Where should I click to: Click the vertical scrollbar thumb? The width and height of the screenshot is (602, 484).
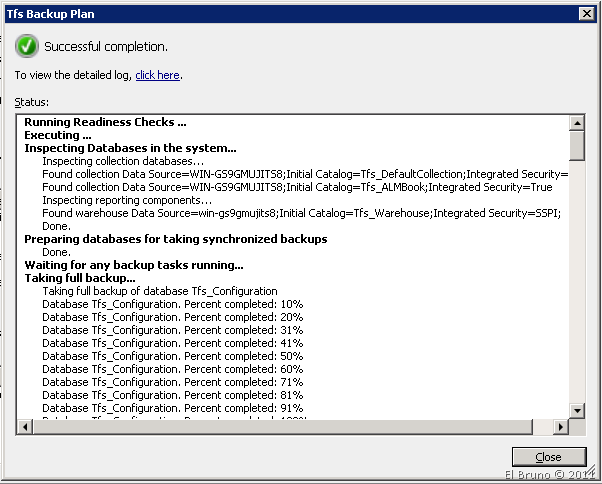pyautogui.click(x=576, y=145)
